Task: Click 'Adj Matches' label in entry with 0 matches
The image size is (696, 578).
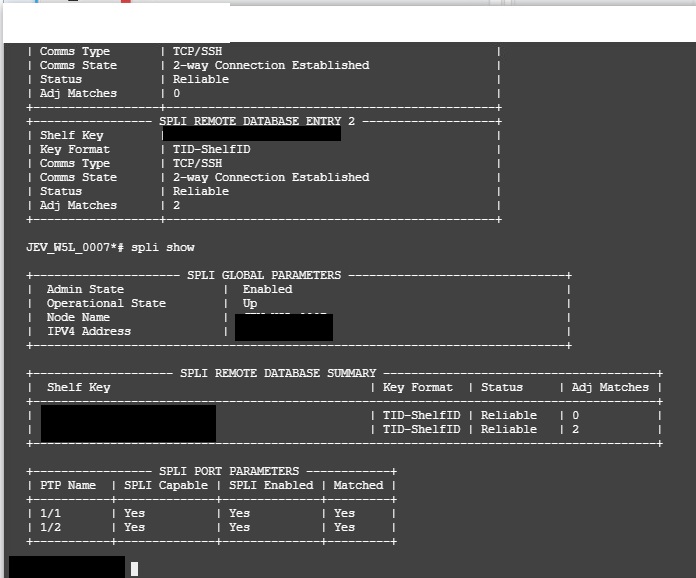Action: [79, 93]
